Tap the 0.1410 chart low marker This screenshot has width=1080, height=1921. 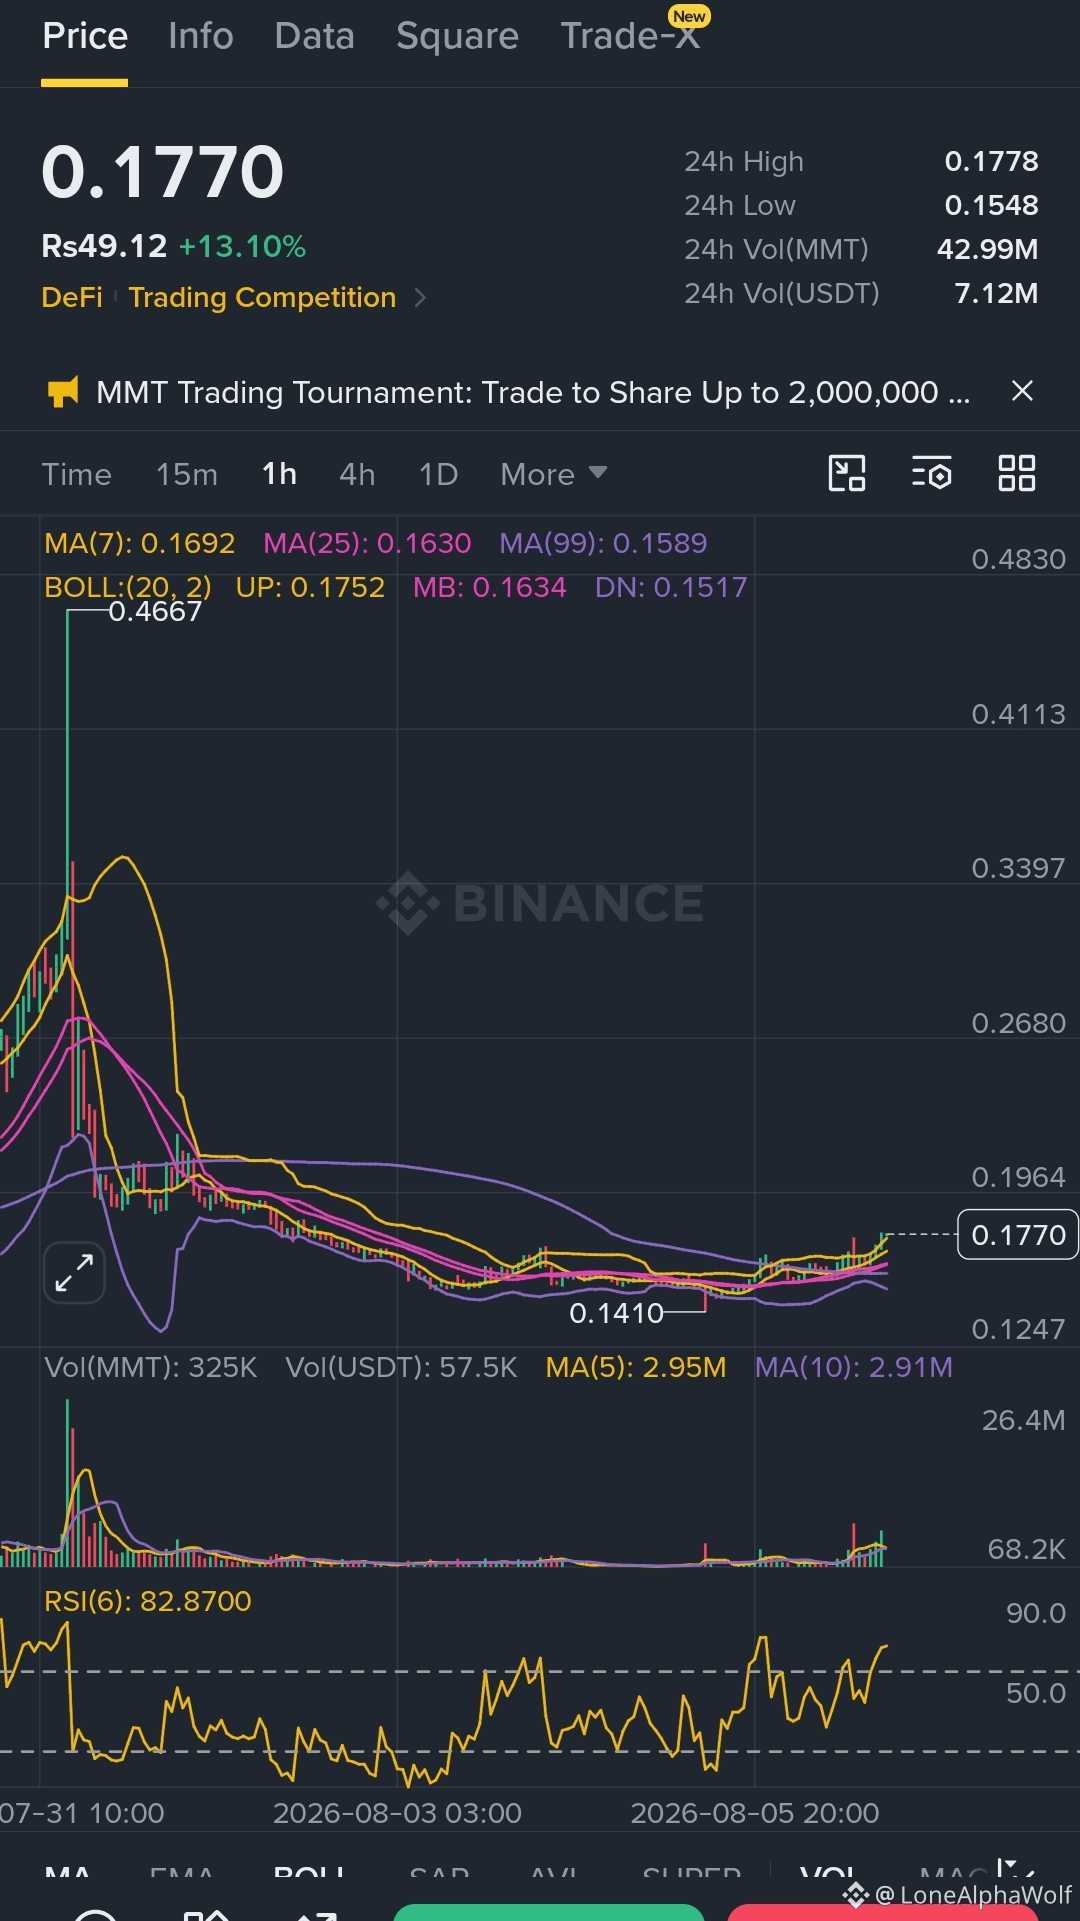616,1313
